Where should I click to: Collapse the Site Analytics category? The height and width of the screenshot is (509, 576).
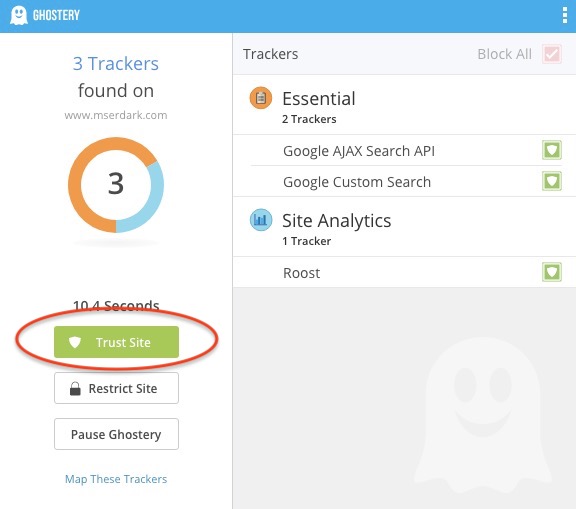(404, 227)
